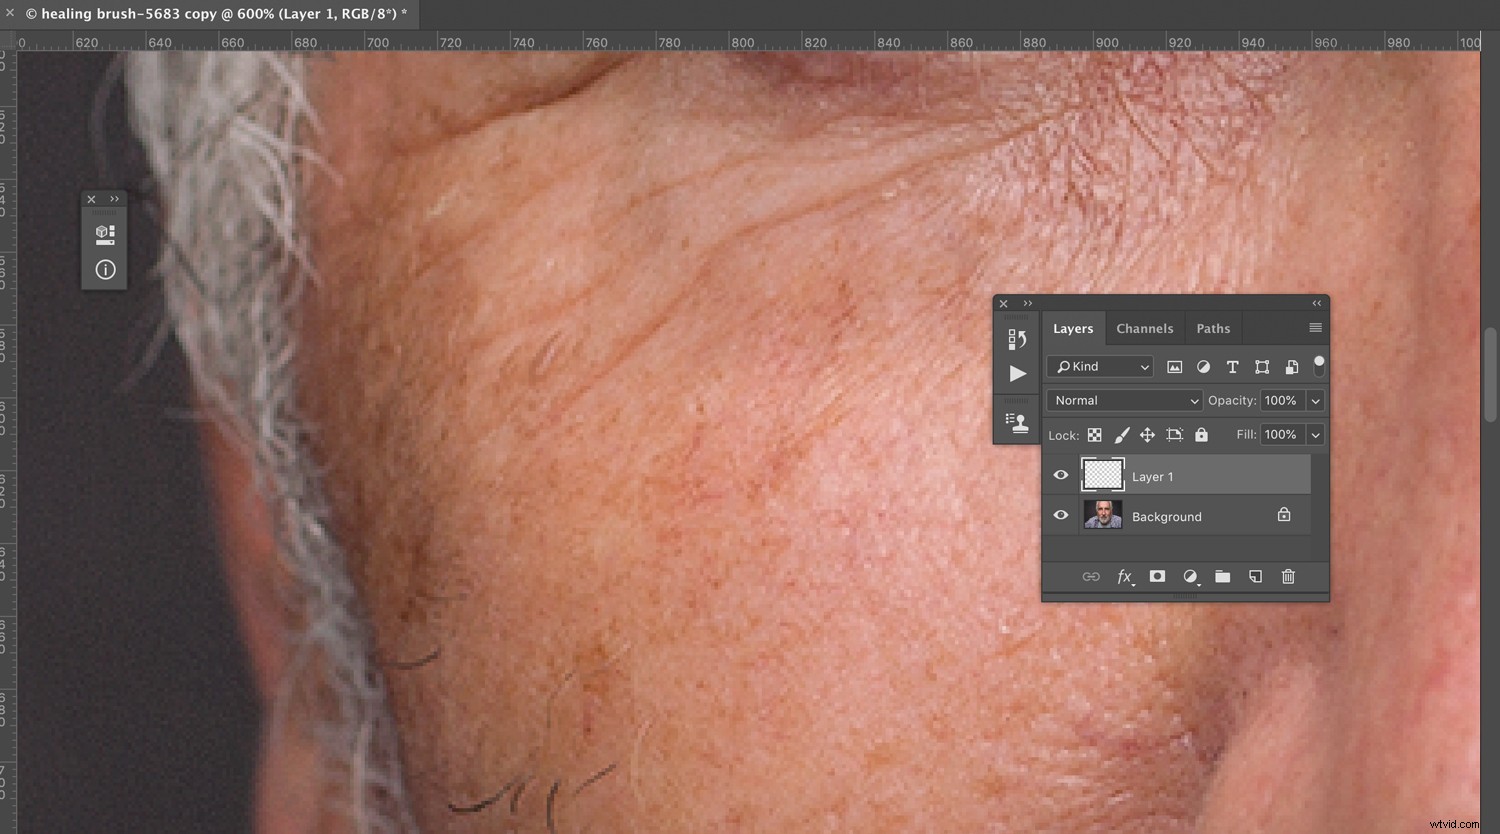The width and height of the screenshot is (1500, 834).
Task: Delete the selected layer via trash icon
Action: pos(1288,576)
